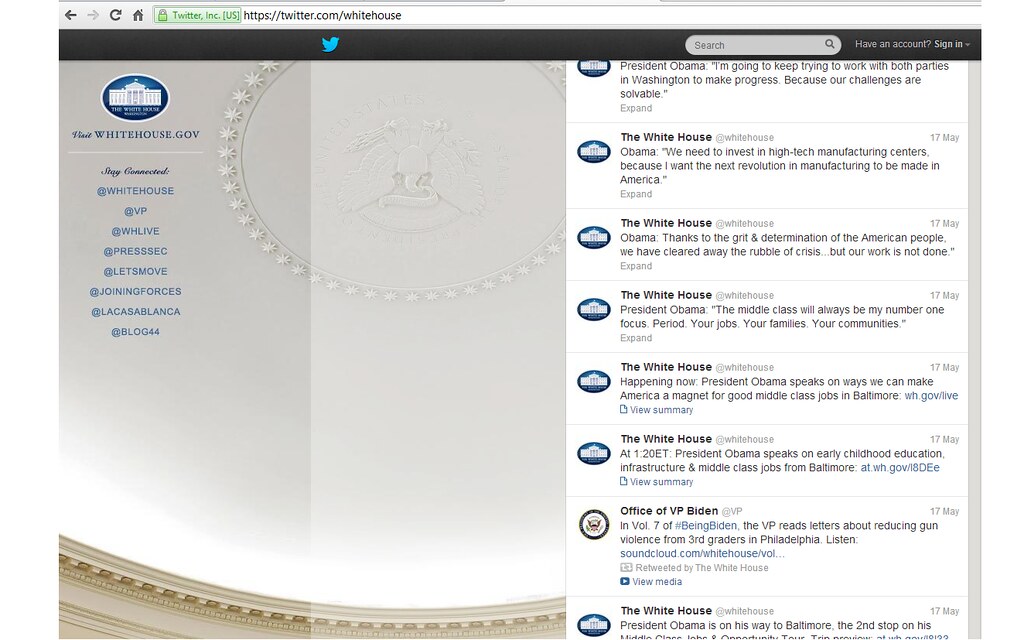
Task: Open the wh.gov/live link
Action: [931, 396]
